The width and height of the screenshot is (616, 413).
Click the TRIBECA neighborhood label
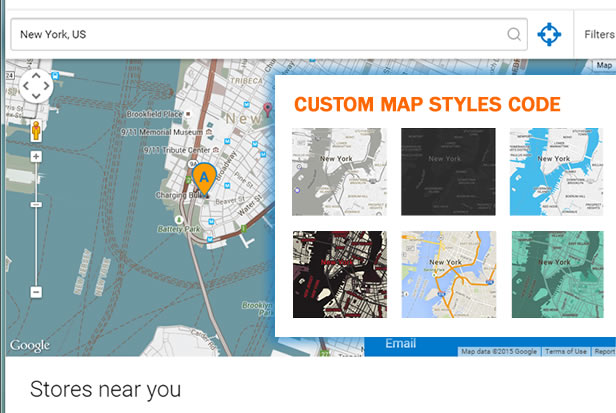(247, 81)
